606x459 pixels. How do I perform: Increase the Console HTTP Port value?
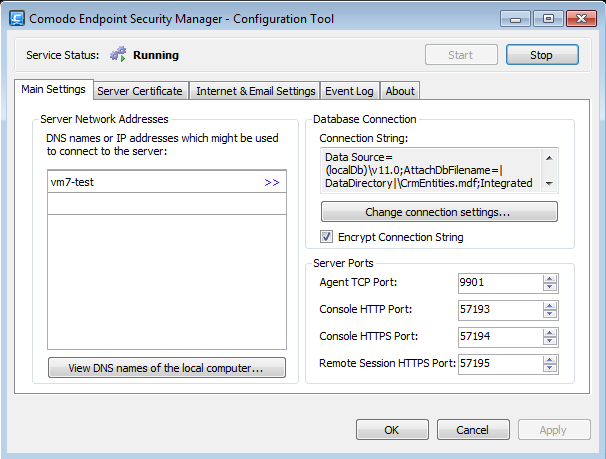[x=550, y=306]
